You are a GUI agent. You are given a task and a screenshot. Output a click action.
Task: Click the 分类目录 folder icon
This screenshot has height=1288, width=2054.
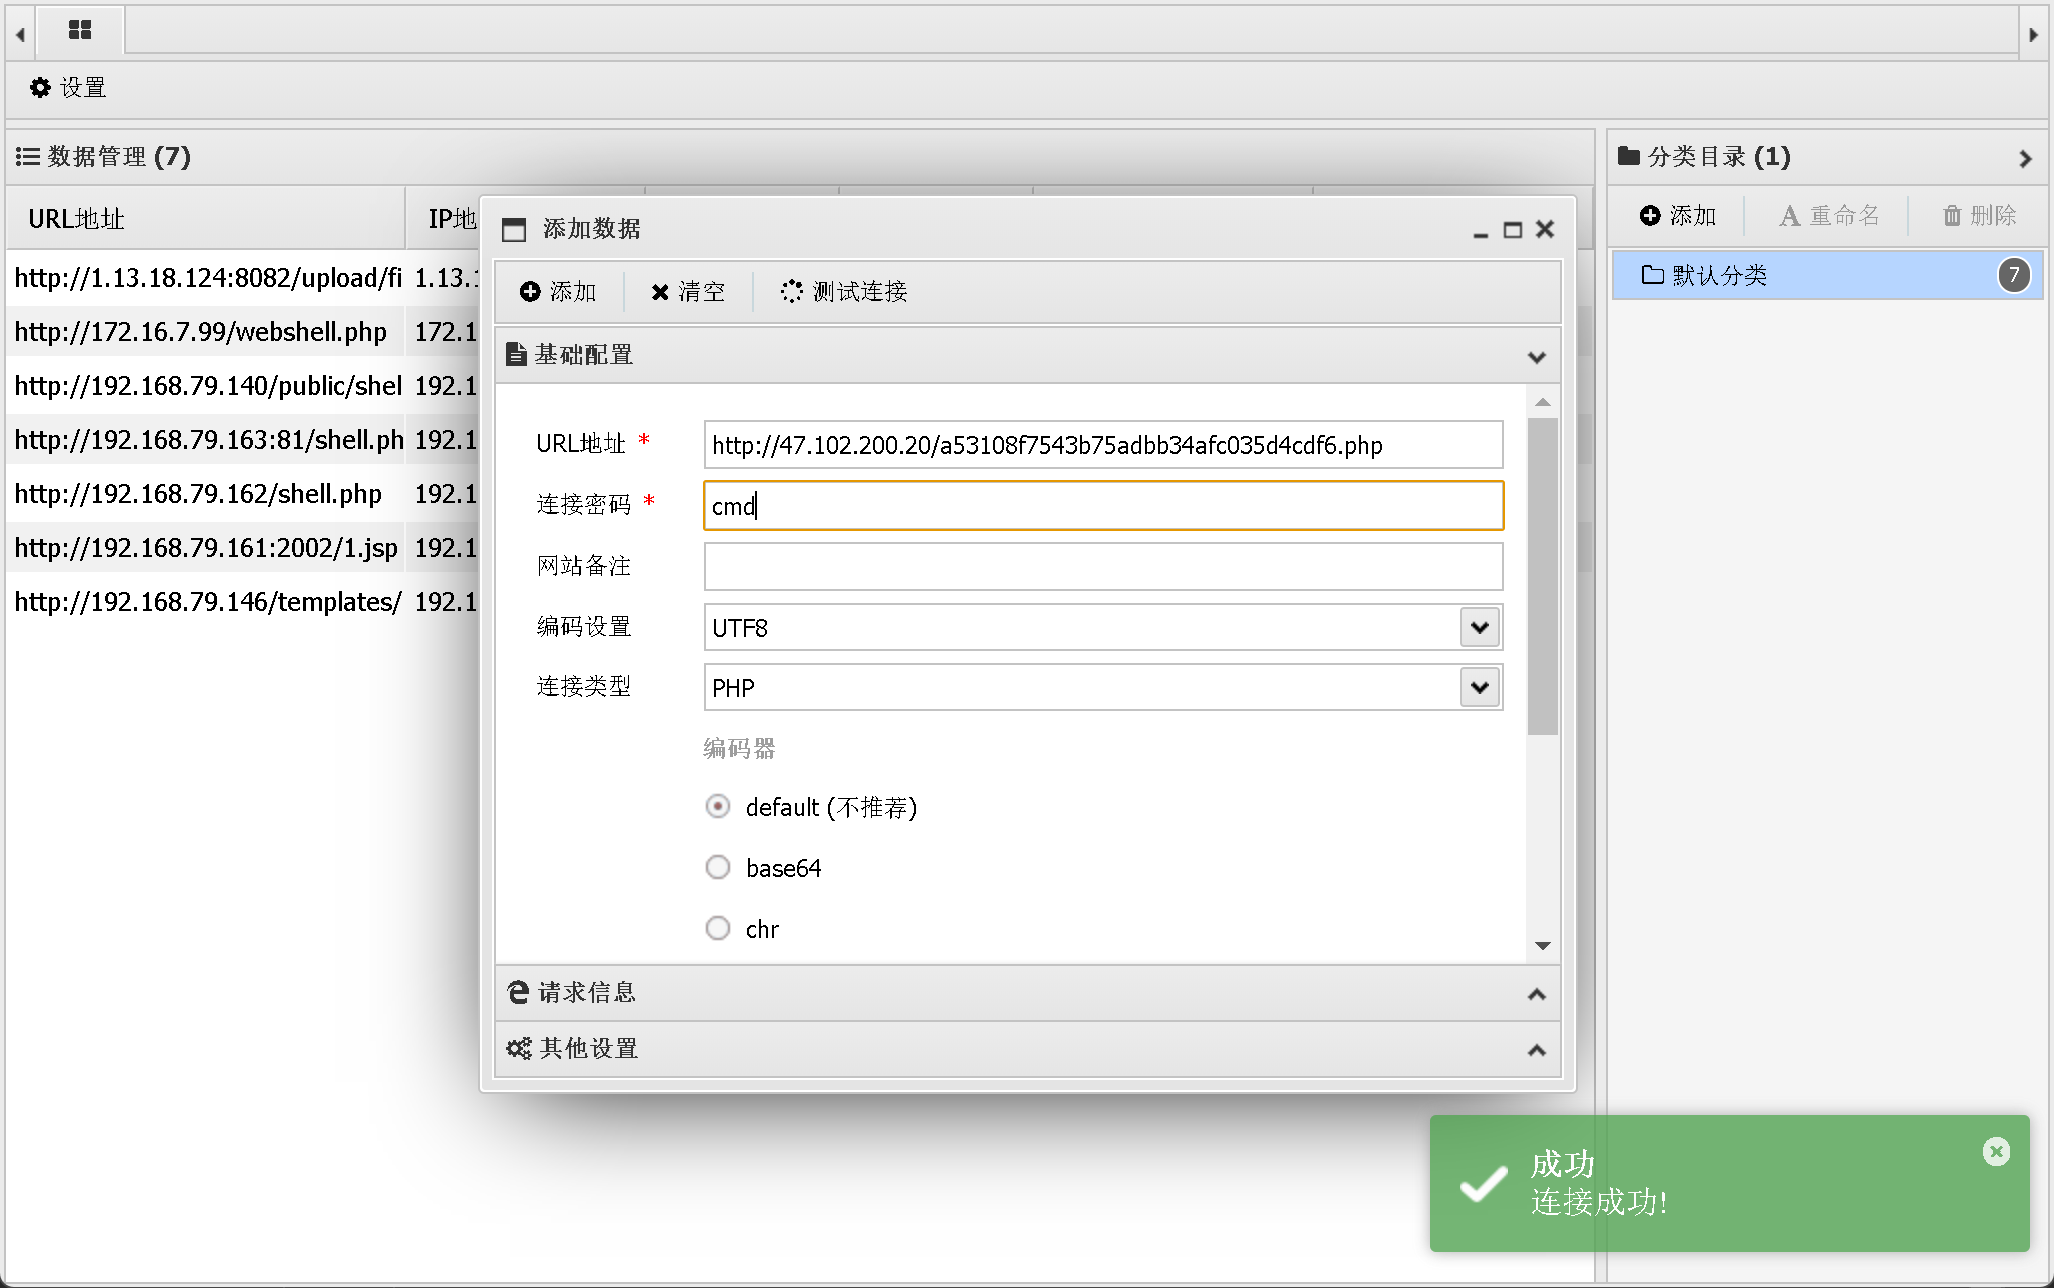[x=1628, y=156]
